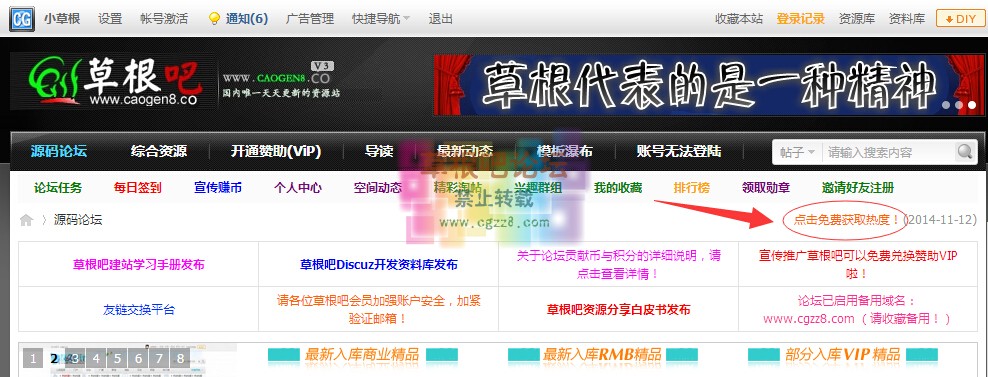Open 通知(6) notifications
The height and width of the screenshot is (377, 988).
click(247, 18)
